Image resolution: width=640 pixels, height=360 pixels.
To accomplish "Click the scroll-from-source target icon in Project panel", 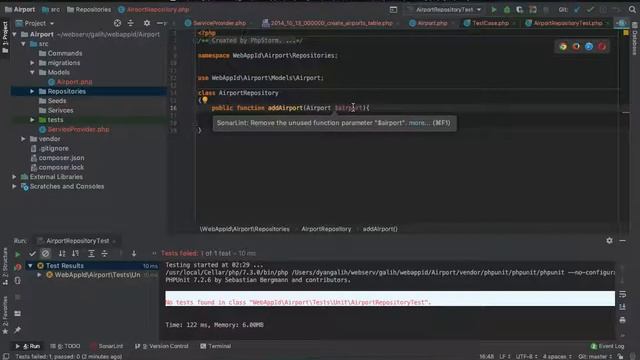I will click(118, 23).
